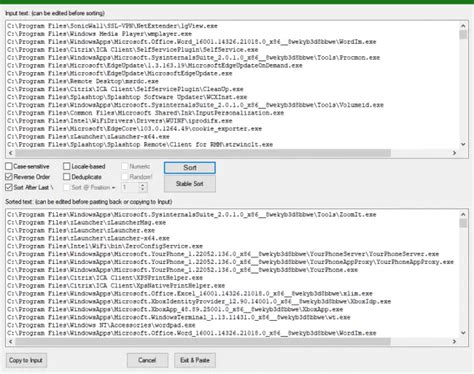Click the msrdc.exe input line
Image resolution: width=474 pixels, height=374 pixels.
pyautogui.click(x=83, y=81)
